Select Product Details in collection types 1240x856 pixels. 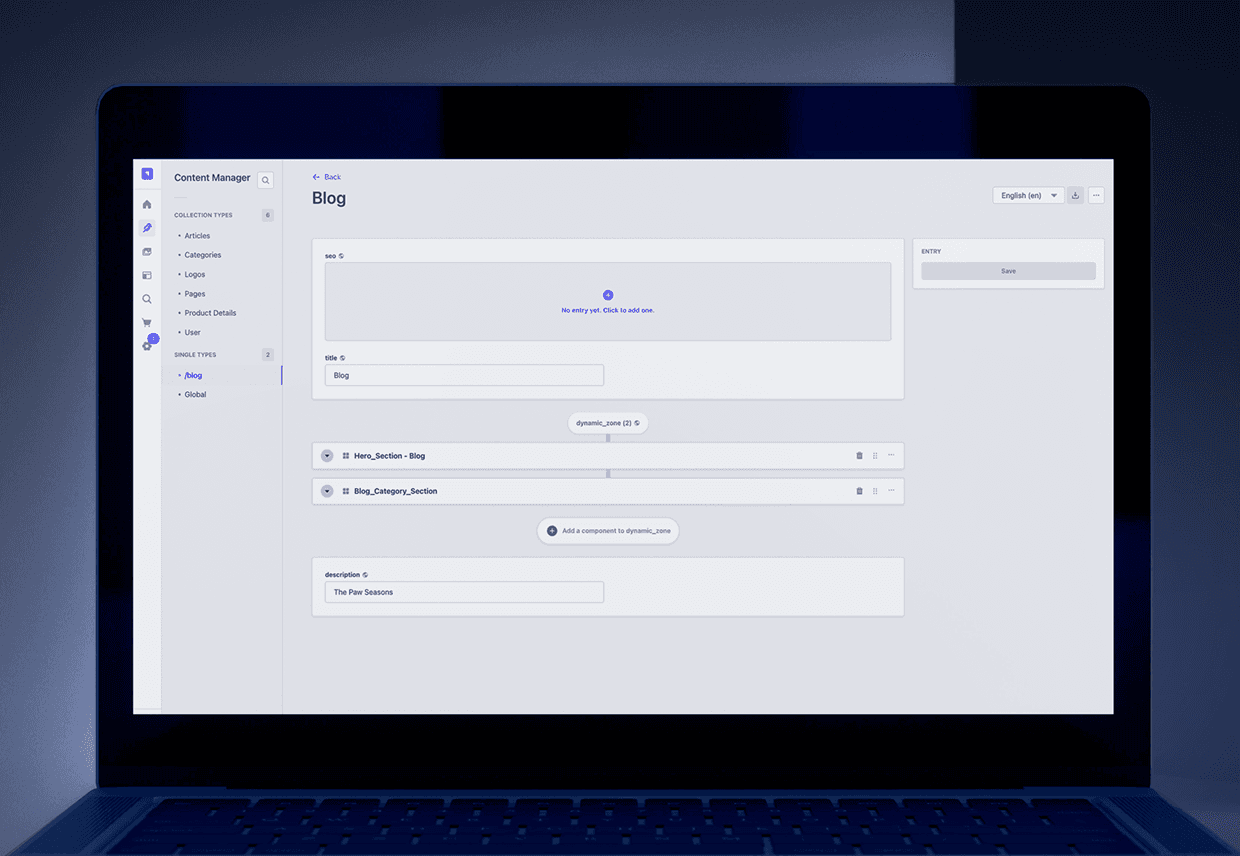tap(210, 313)
